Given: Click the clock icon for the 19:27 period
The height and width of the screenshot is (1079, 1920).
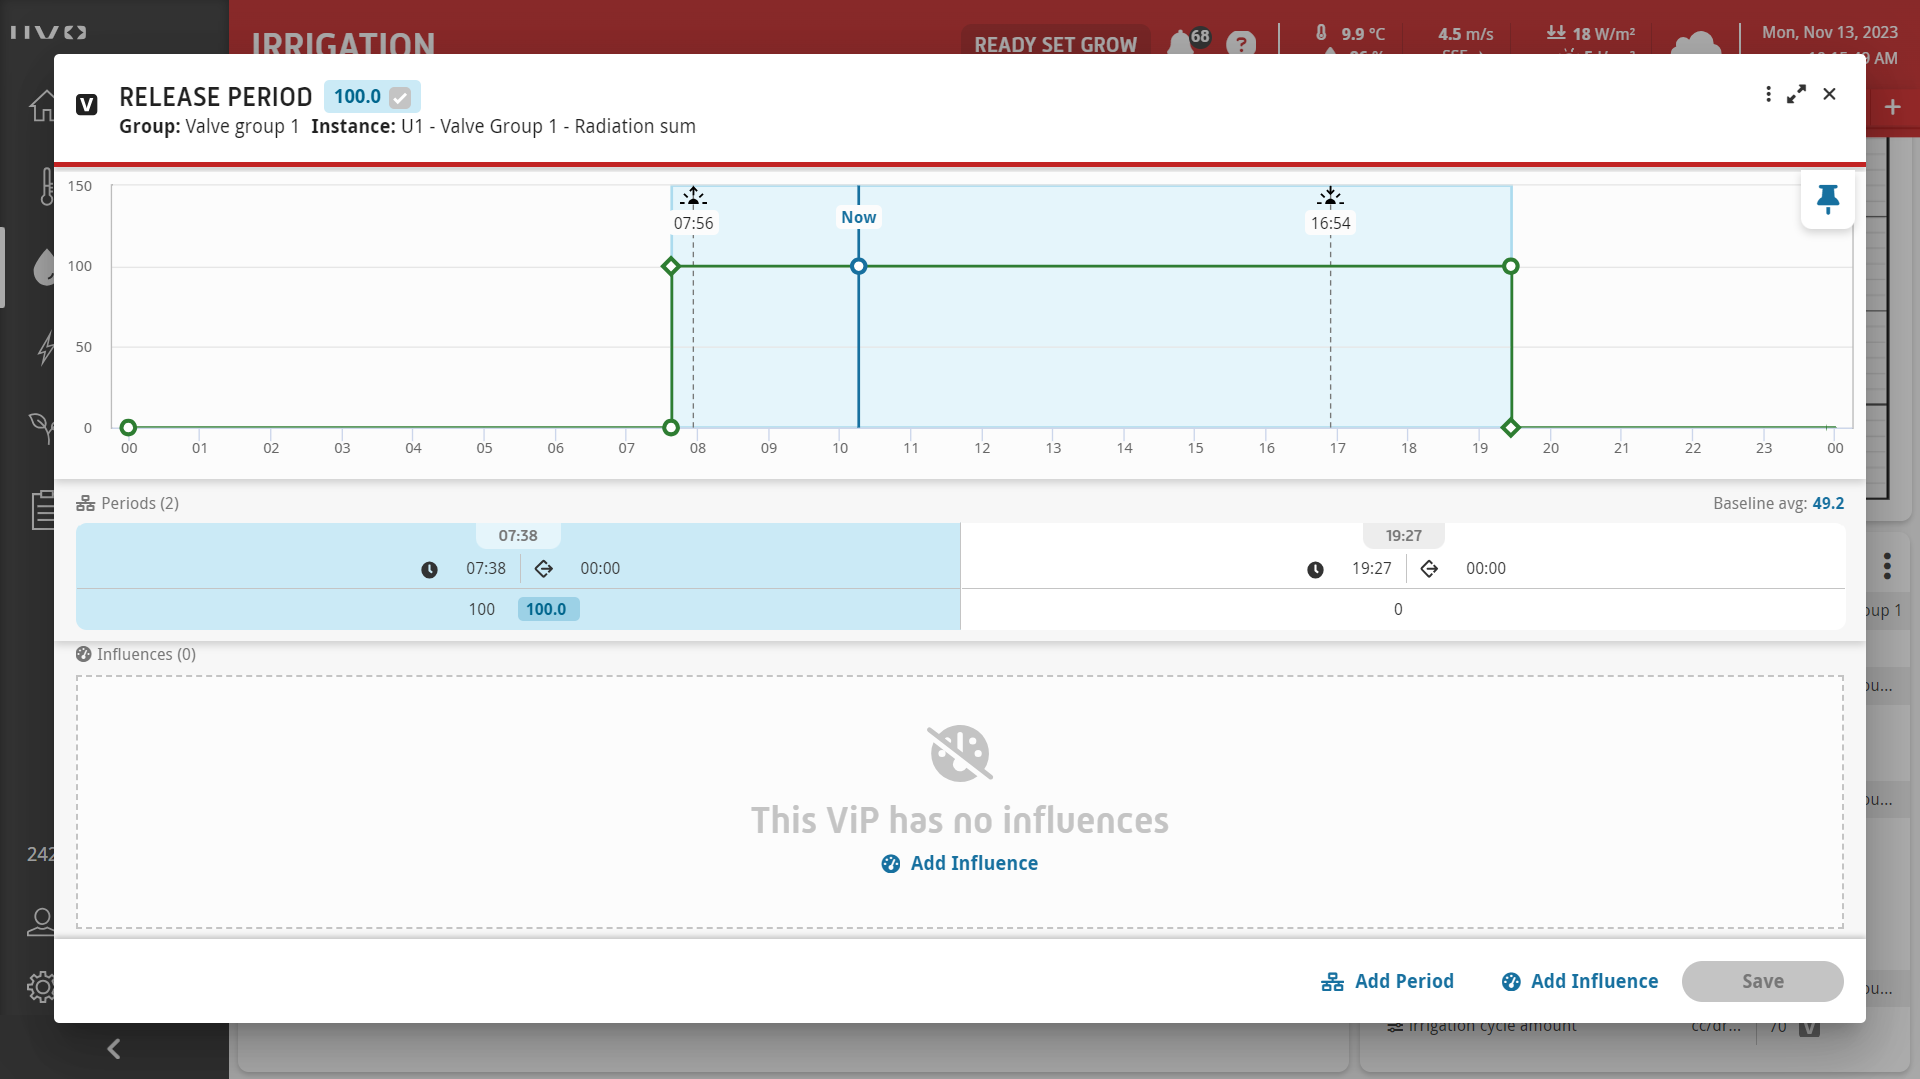Looking at the screenshot, I should click(x=1315, y=570).
